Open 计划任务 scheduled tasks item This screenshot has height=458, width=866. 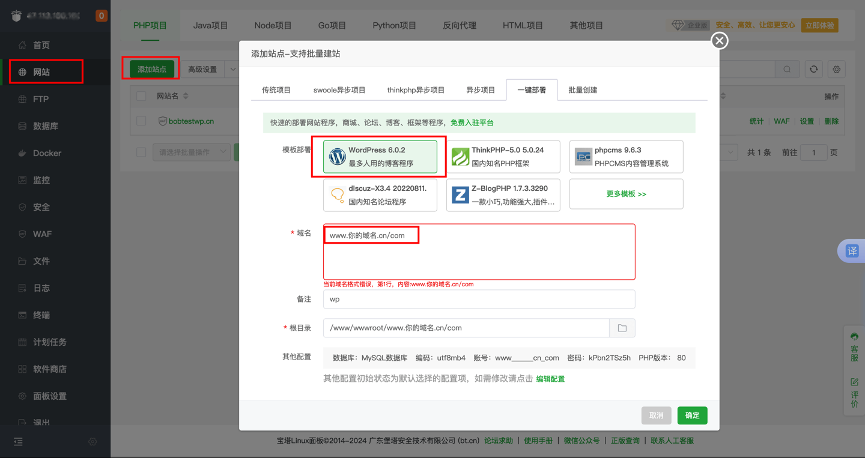(x=50, y=342)
